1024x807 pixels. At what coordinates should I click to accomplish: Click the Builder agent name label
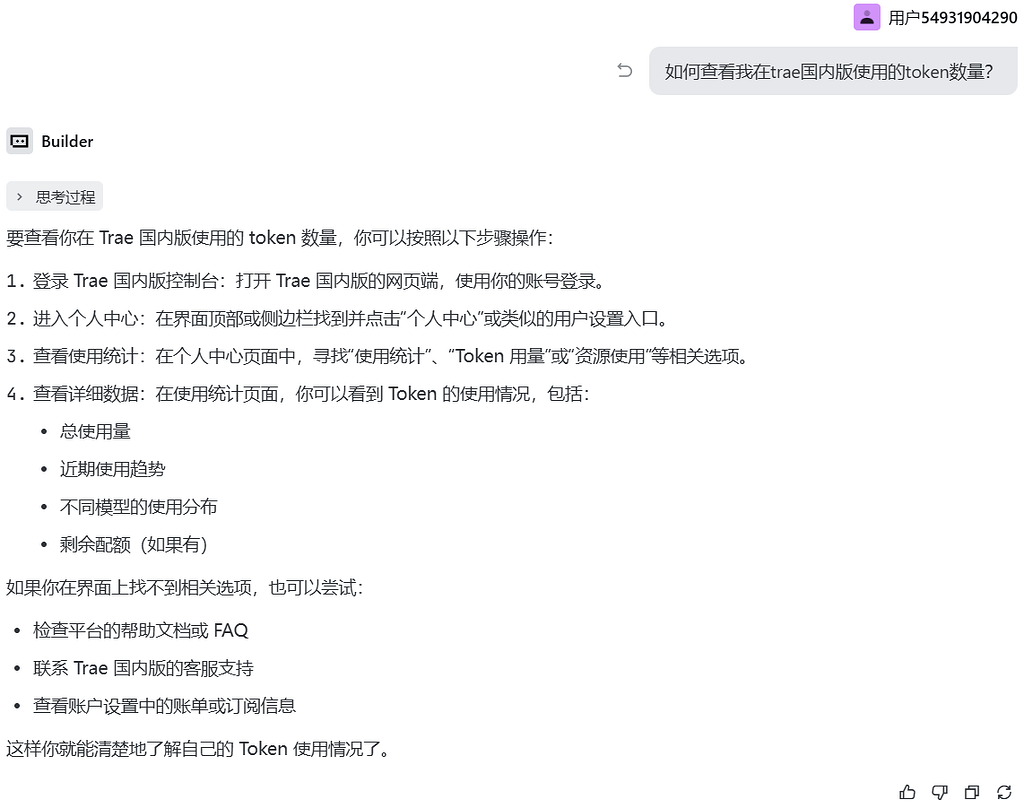[x=67, y=142]
